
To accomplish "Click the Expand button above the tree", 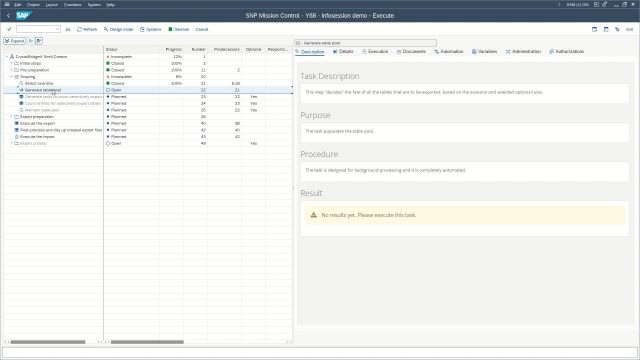I will pos(15,41).
